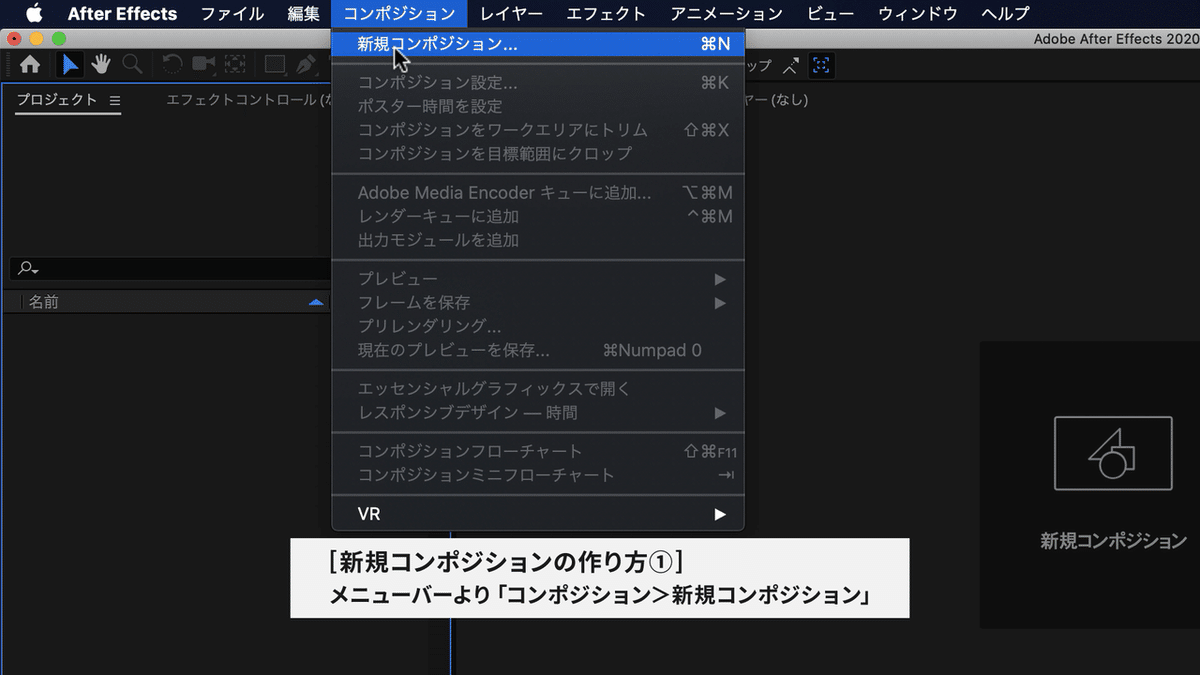Click コンポジション設定... menu entry
Screen dimensions: 1200x675
pos(538,83)
